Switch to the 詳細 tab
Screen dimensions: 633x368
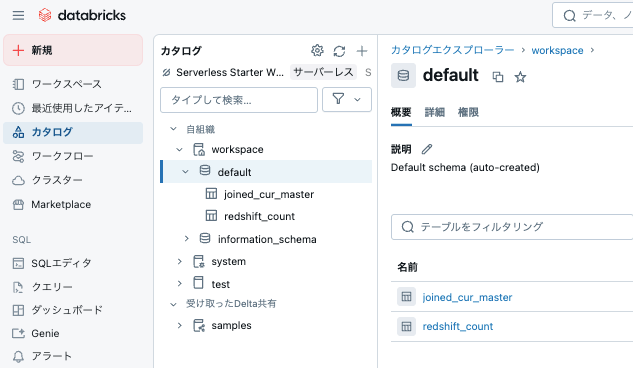(435, 112)
